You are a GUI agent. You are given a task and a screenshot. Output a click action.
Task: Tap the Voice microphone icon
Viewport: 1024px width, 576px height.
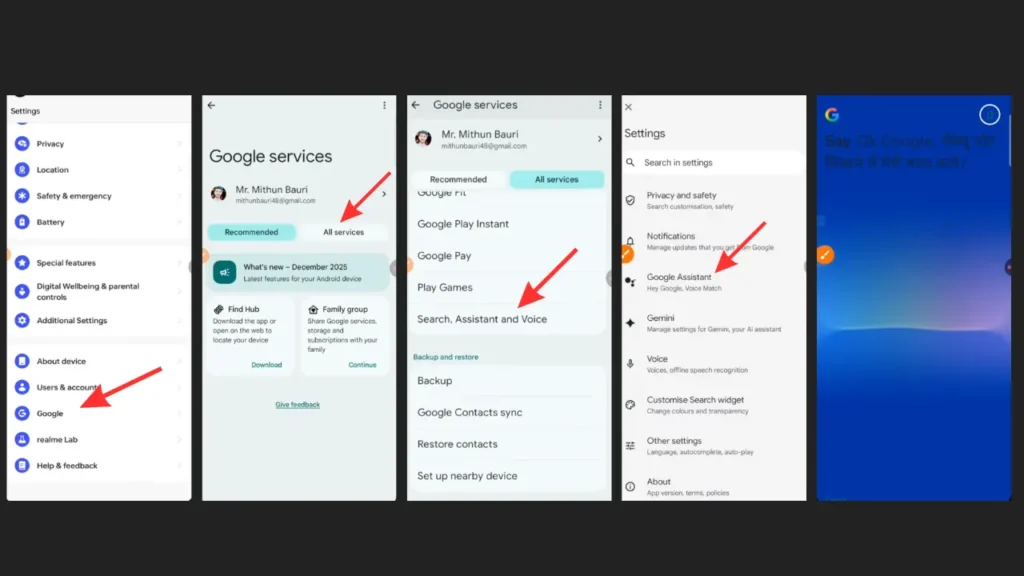pos(630,364)
